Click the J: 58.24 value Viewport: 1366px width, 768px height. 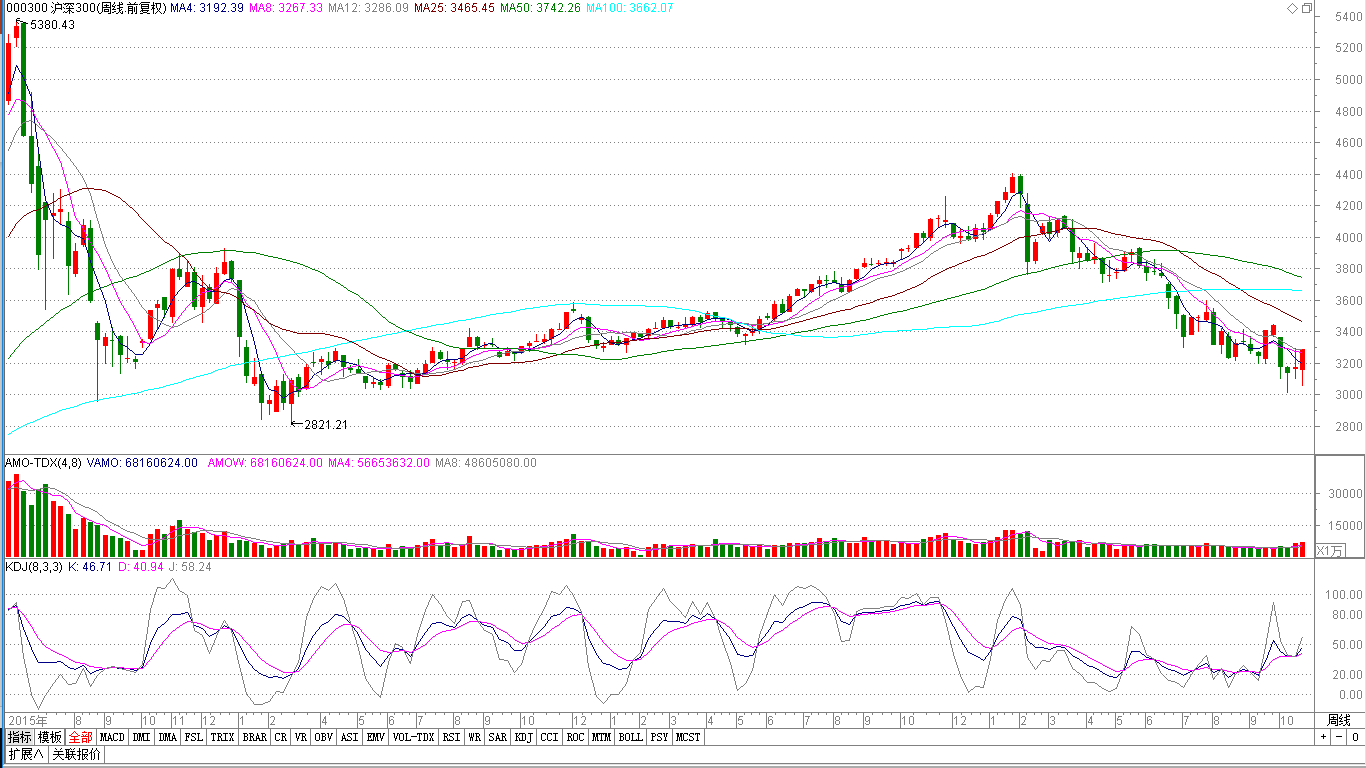pyautogui.click(x=189, y=566)
